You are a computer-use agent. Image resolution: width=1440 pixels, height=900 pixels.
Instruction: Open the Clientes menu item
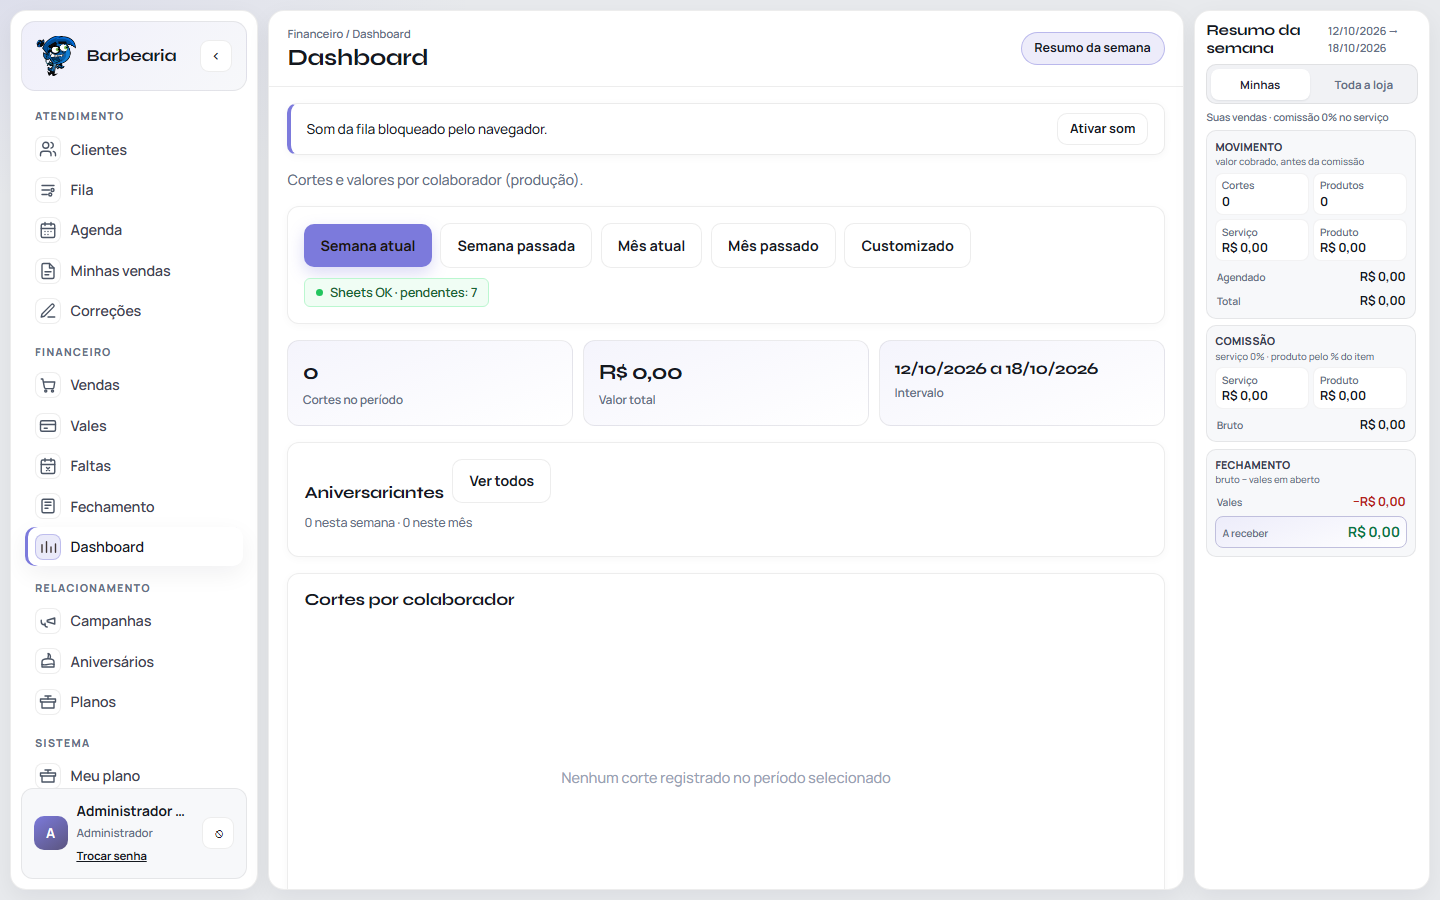pos(134,150)
